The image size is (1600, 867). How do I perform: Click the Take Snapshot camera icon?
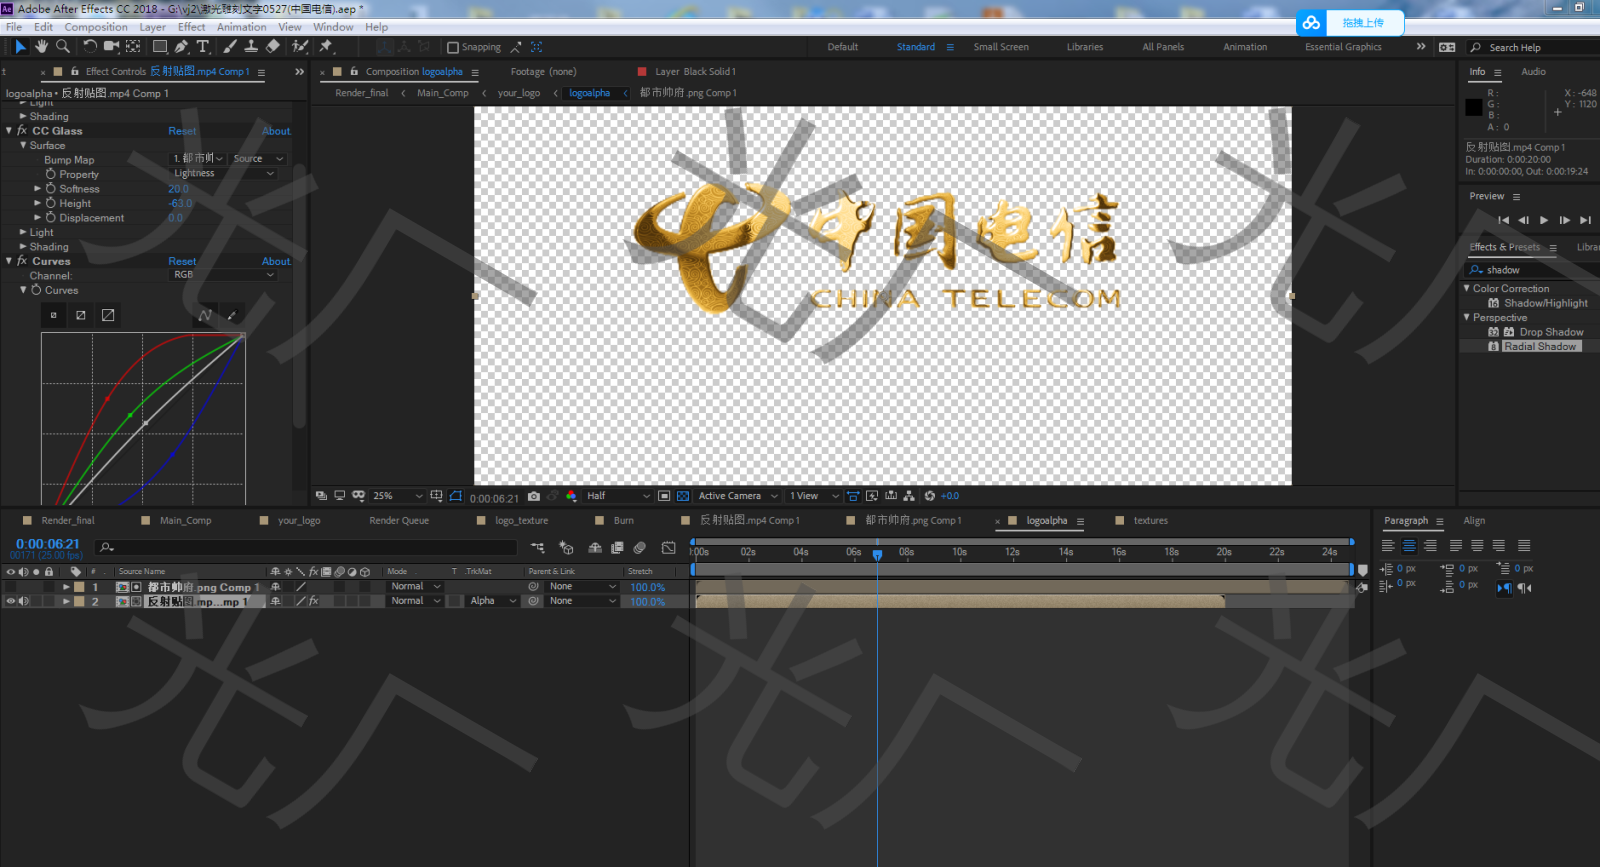(534, 496)
